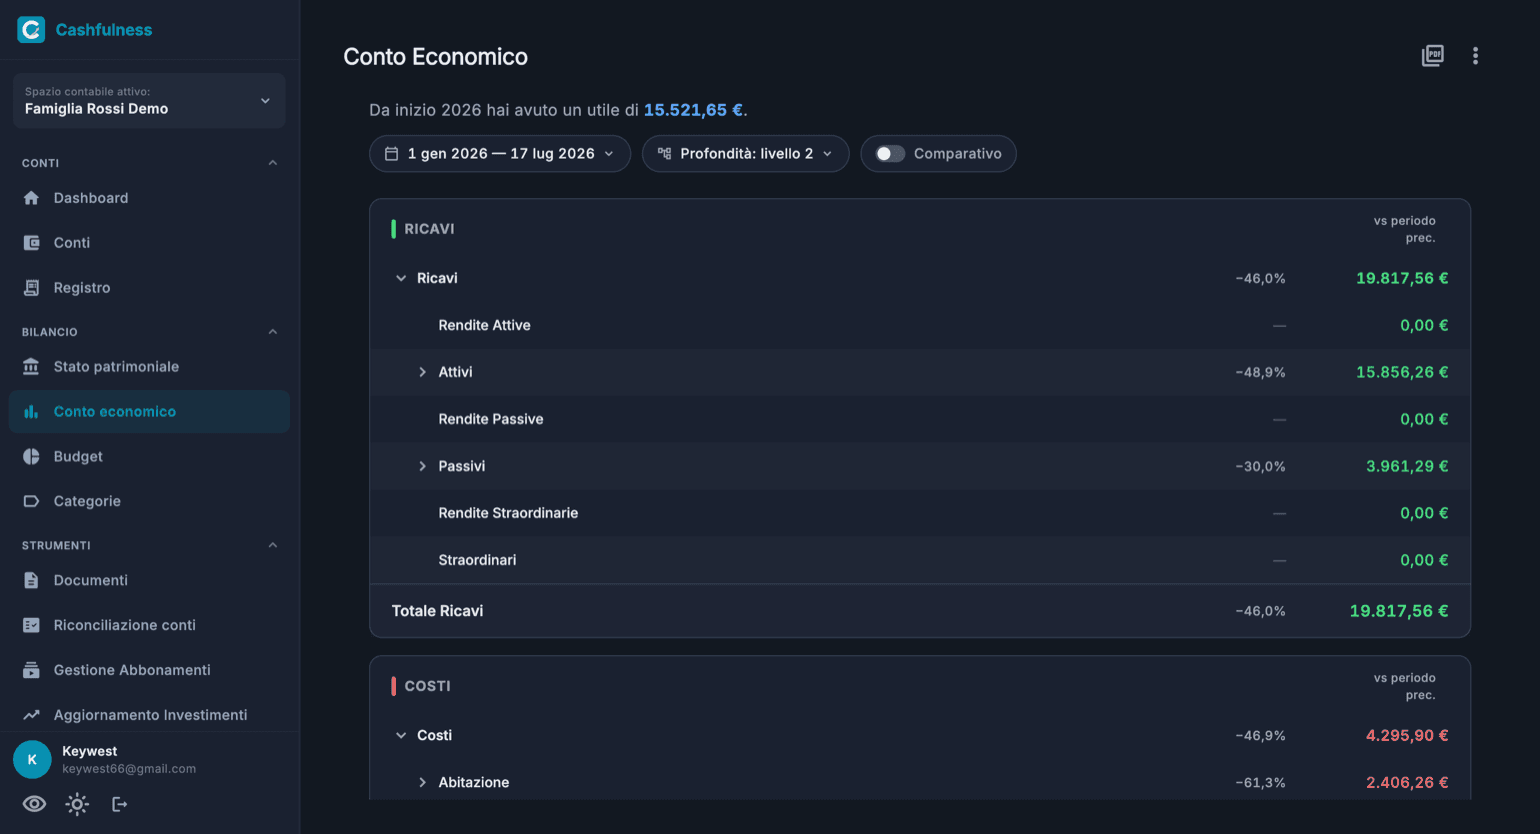The width and height of the screenshot is (1540, 834).
Task: Click the Attivi -48,9% variation value
Action: 1260,372
